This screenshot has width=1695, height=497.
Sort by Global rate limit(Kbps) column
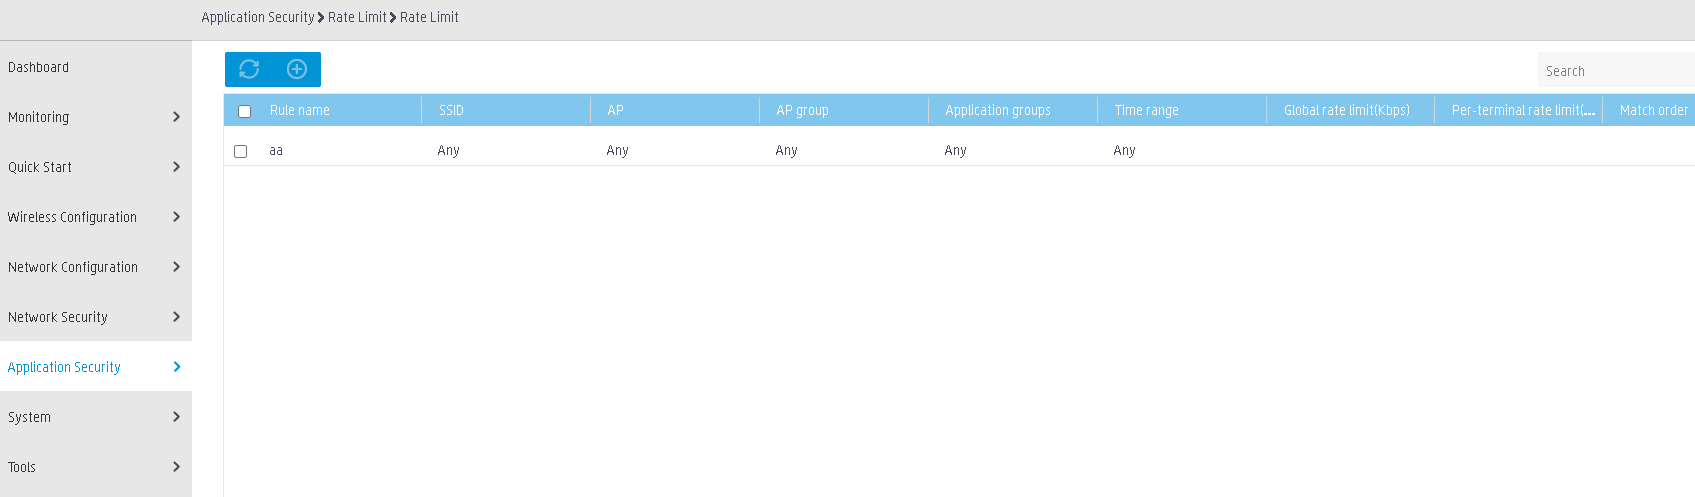1346,110
